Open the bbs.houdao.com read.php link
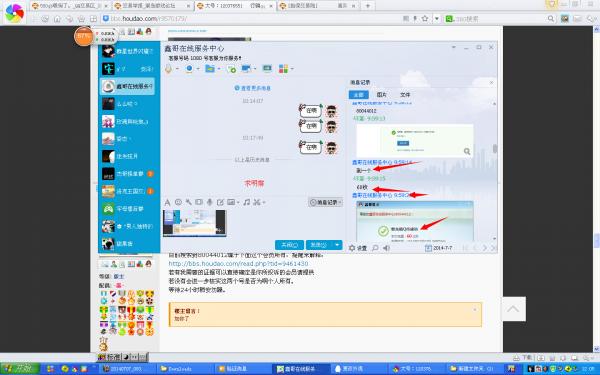This screenshot has width=600, height=375. click(x=238, y=264)
